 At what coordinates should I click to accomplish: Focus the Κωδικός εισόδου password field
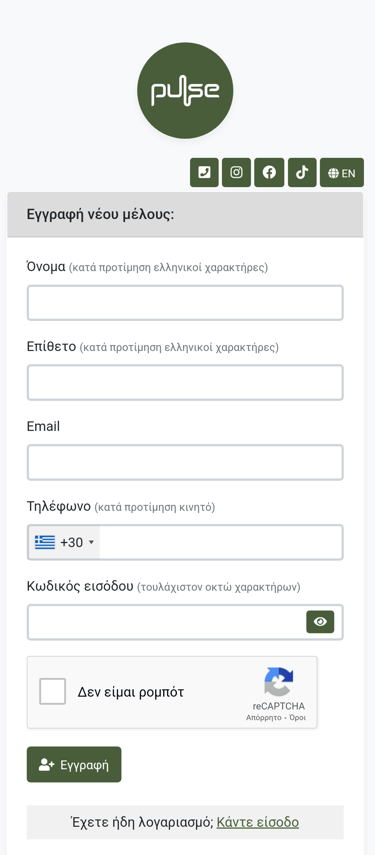click(166, 622)
